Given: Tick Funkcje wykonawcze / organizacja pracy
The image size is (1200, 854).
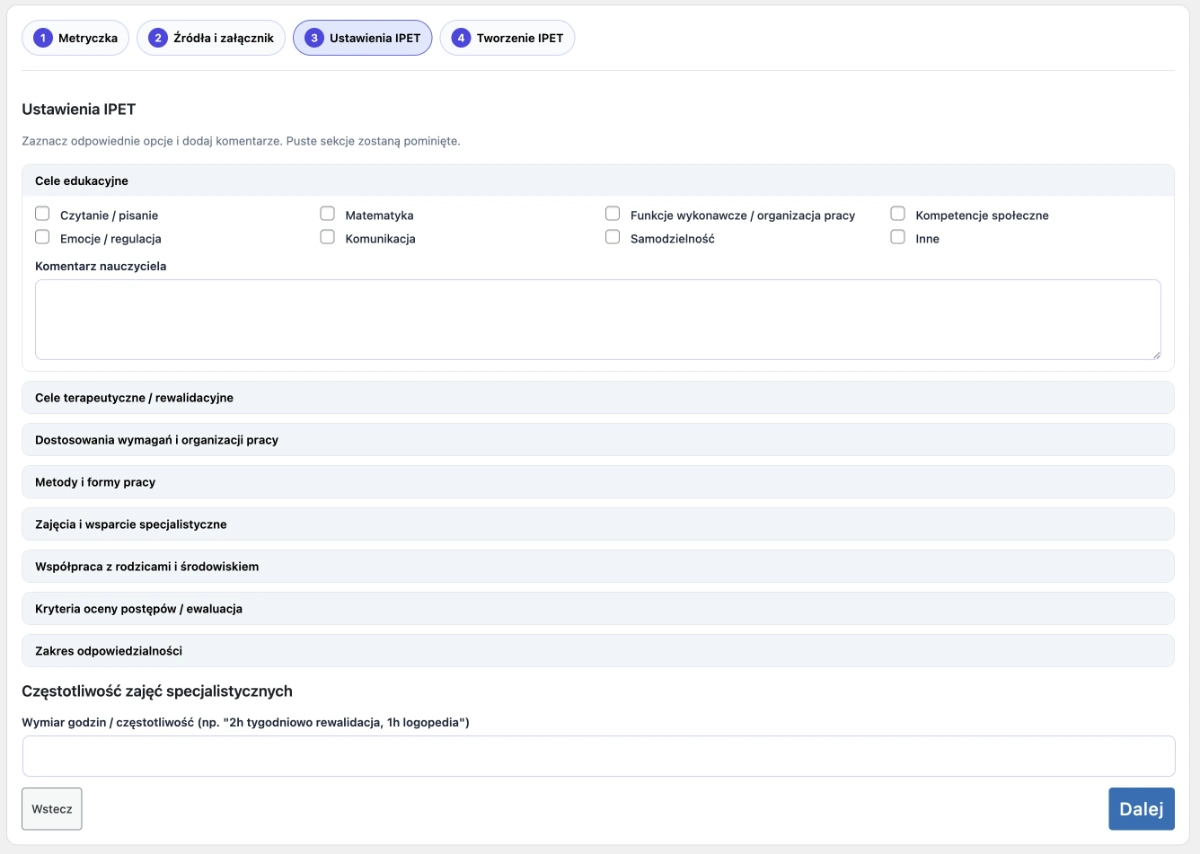Looking at the screenshot, I should click(612, 214).
